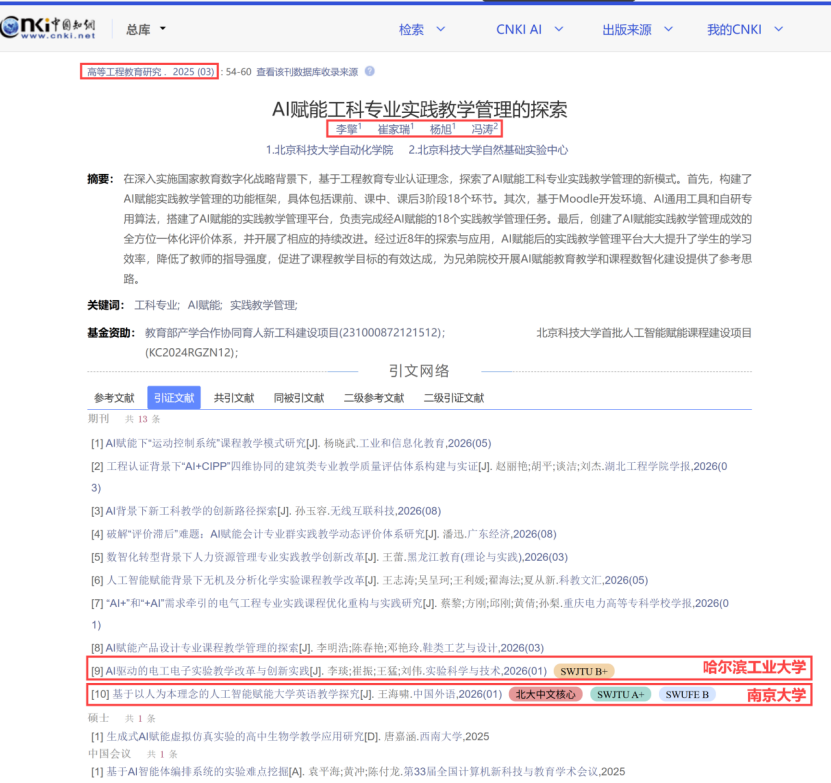
Task: Click the SWJTU B+ badge
Action: click(584, 671)
